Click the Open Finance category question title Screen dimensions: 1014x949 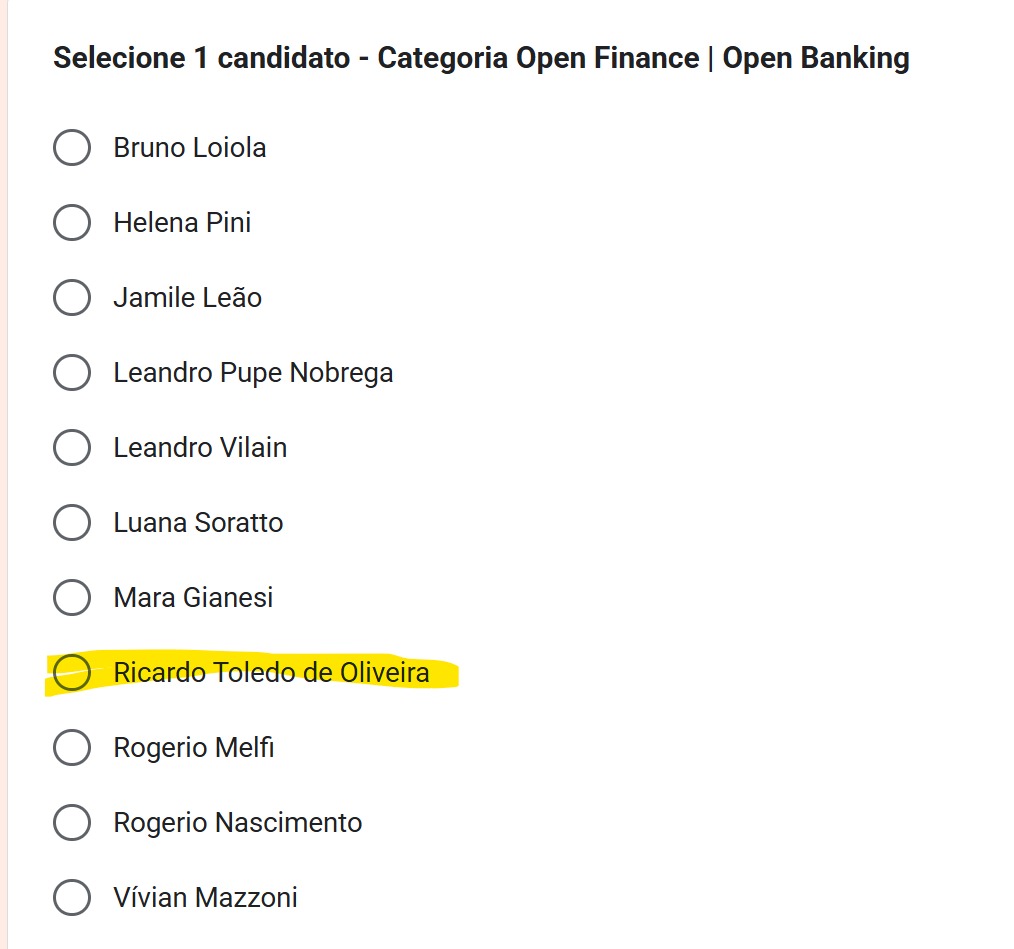click(x=481, y=58)
